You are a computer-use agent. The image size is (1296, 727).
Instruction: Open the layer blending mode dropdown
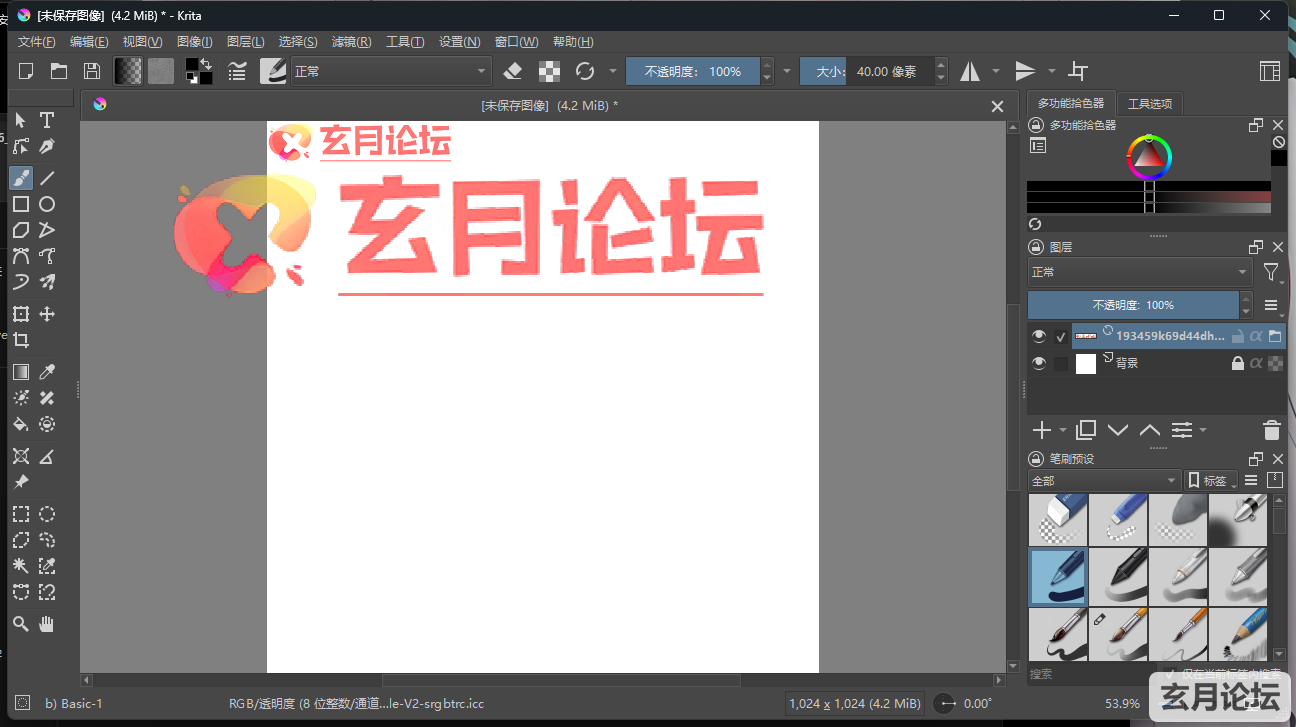tap(1140, 272)
